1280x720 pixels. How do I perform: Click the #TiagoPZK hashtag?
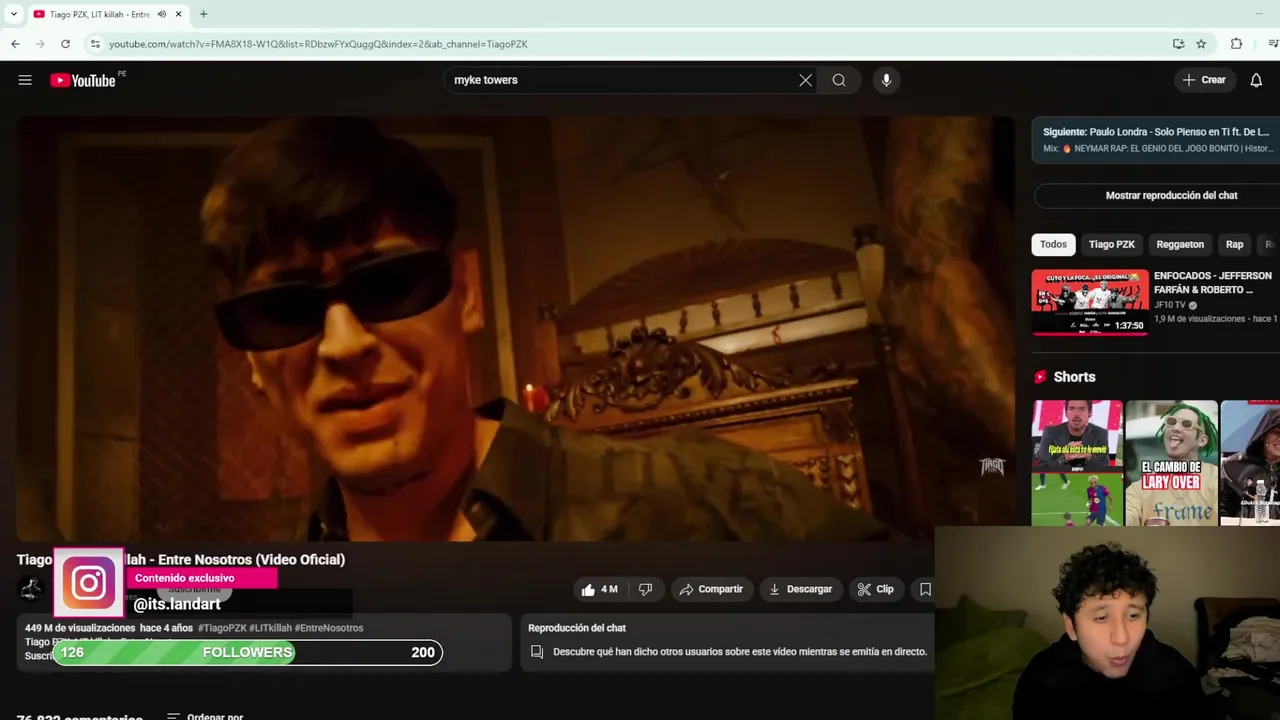(x=222, y=628)
